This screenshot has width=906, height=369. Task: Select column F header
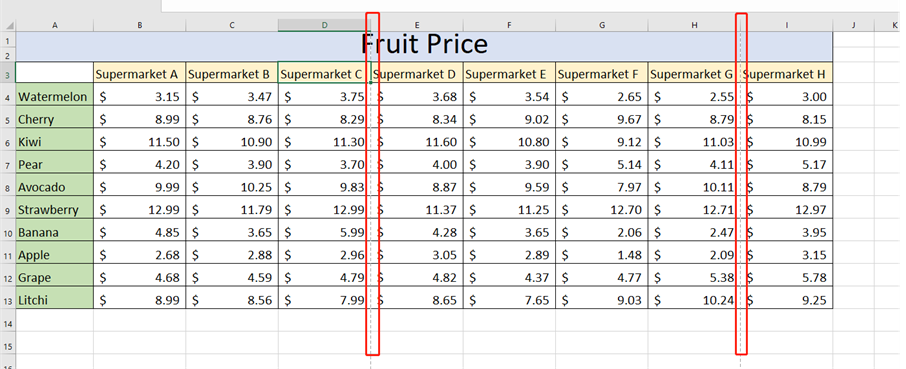click(x=509, y=25)
